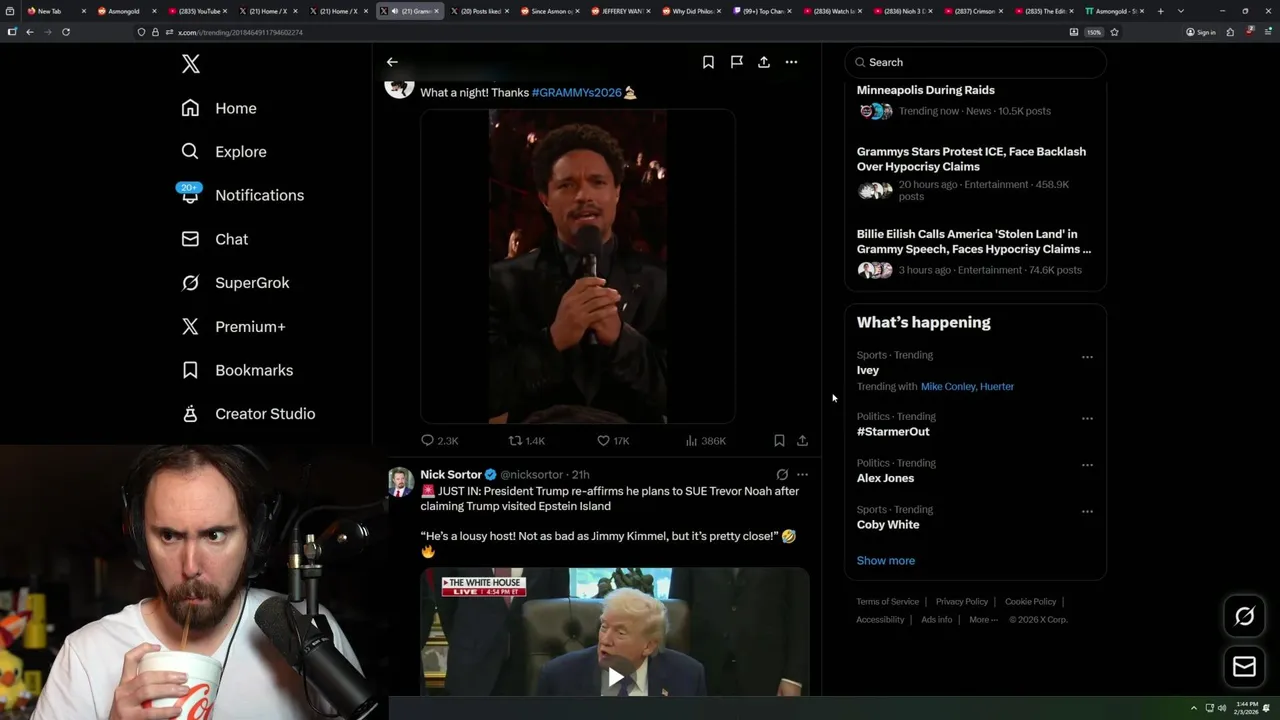Repost the GRAMMYs post showing 1.4K
This screenshot has height=720, width=1280.
click(x=527, y=441)
